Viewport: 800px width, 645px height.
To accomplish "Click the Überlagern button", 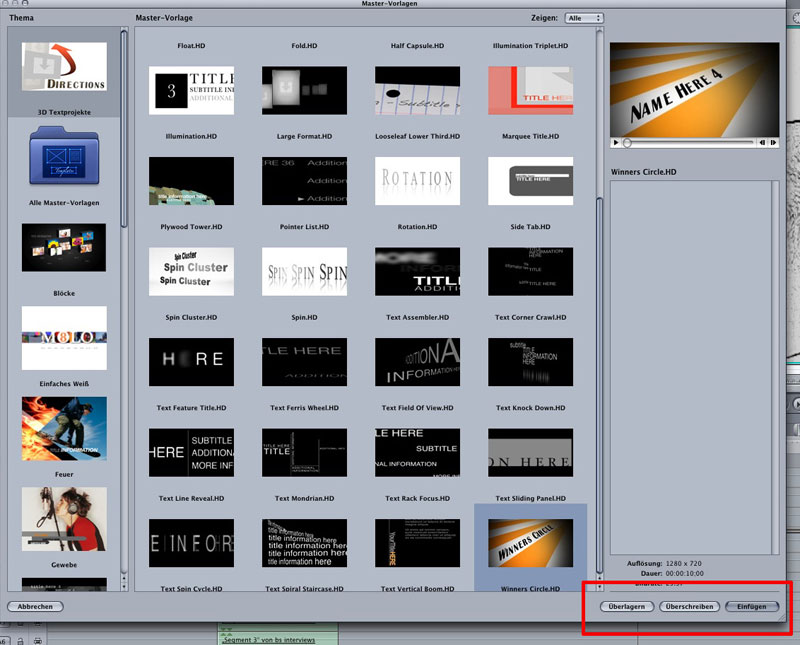I will click(628, 607).
